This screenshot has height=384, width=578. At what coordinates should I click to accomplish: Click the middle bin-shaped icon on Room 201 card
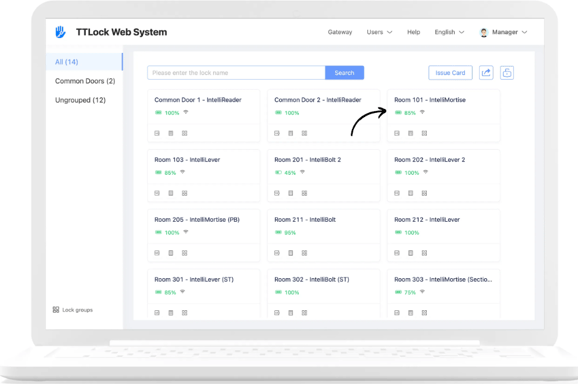[290, 193]
